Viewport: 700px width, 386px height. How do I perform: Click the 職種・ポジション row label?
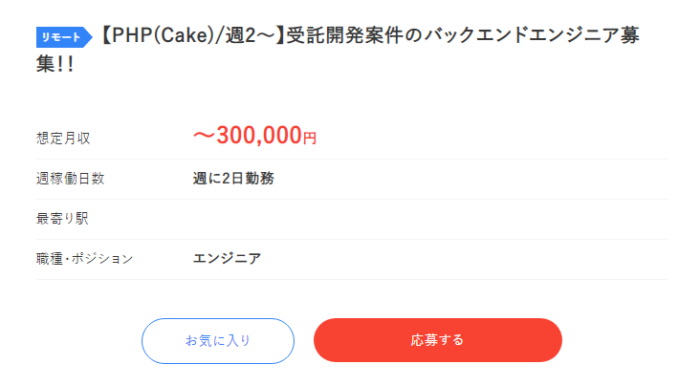point(84,259)
